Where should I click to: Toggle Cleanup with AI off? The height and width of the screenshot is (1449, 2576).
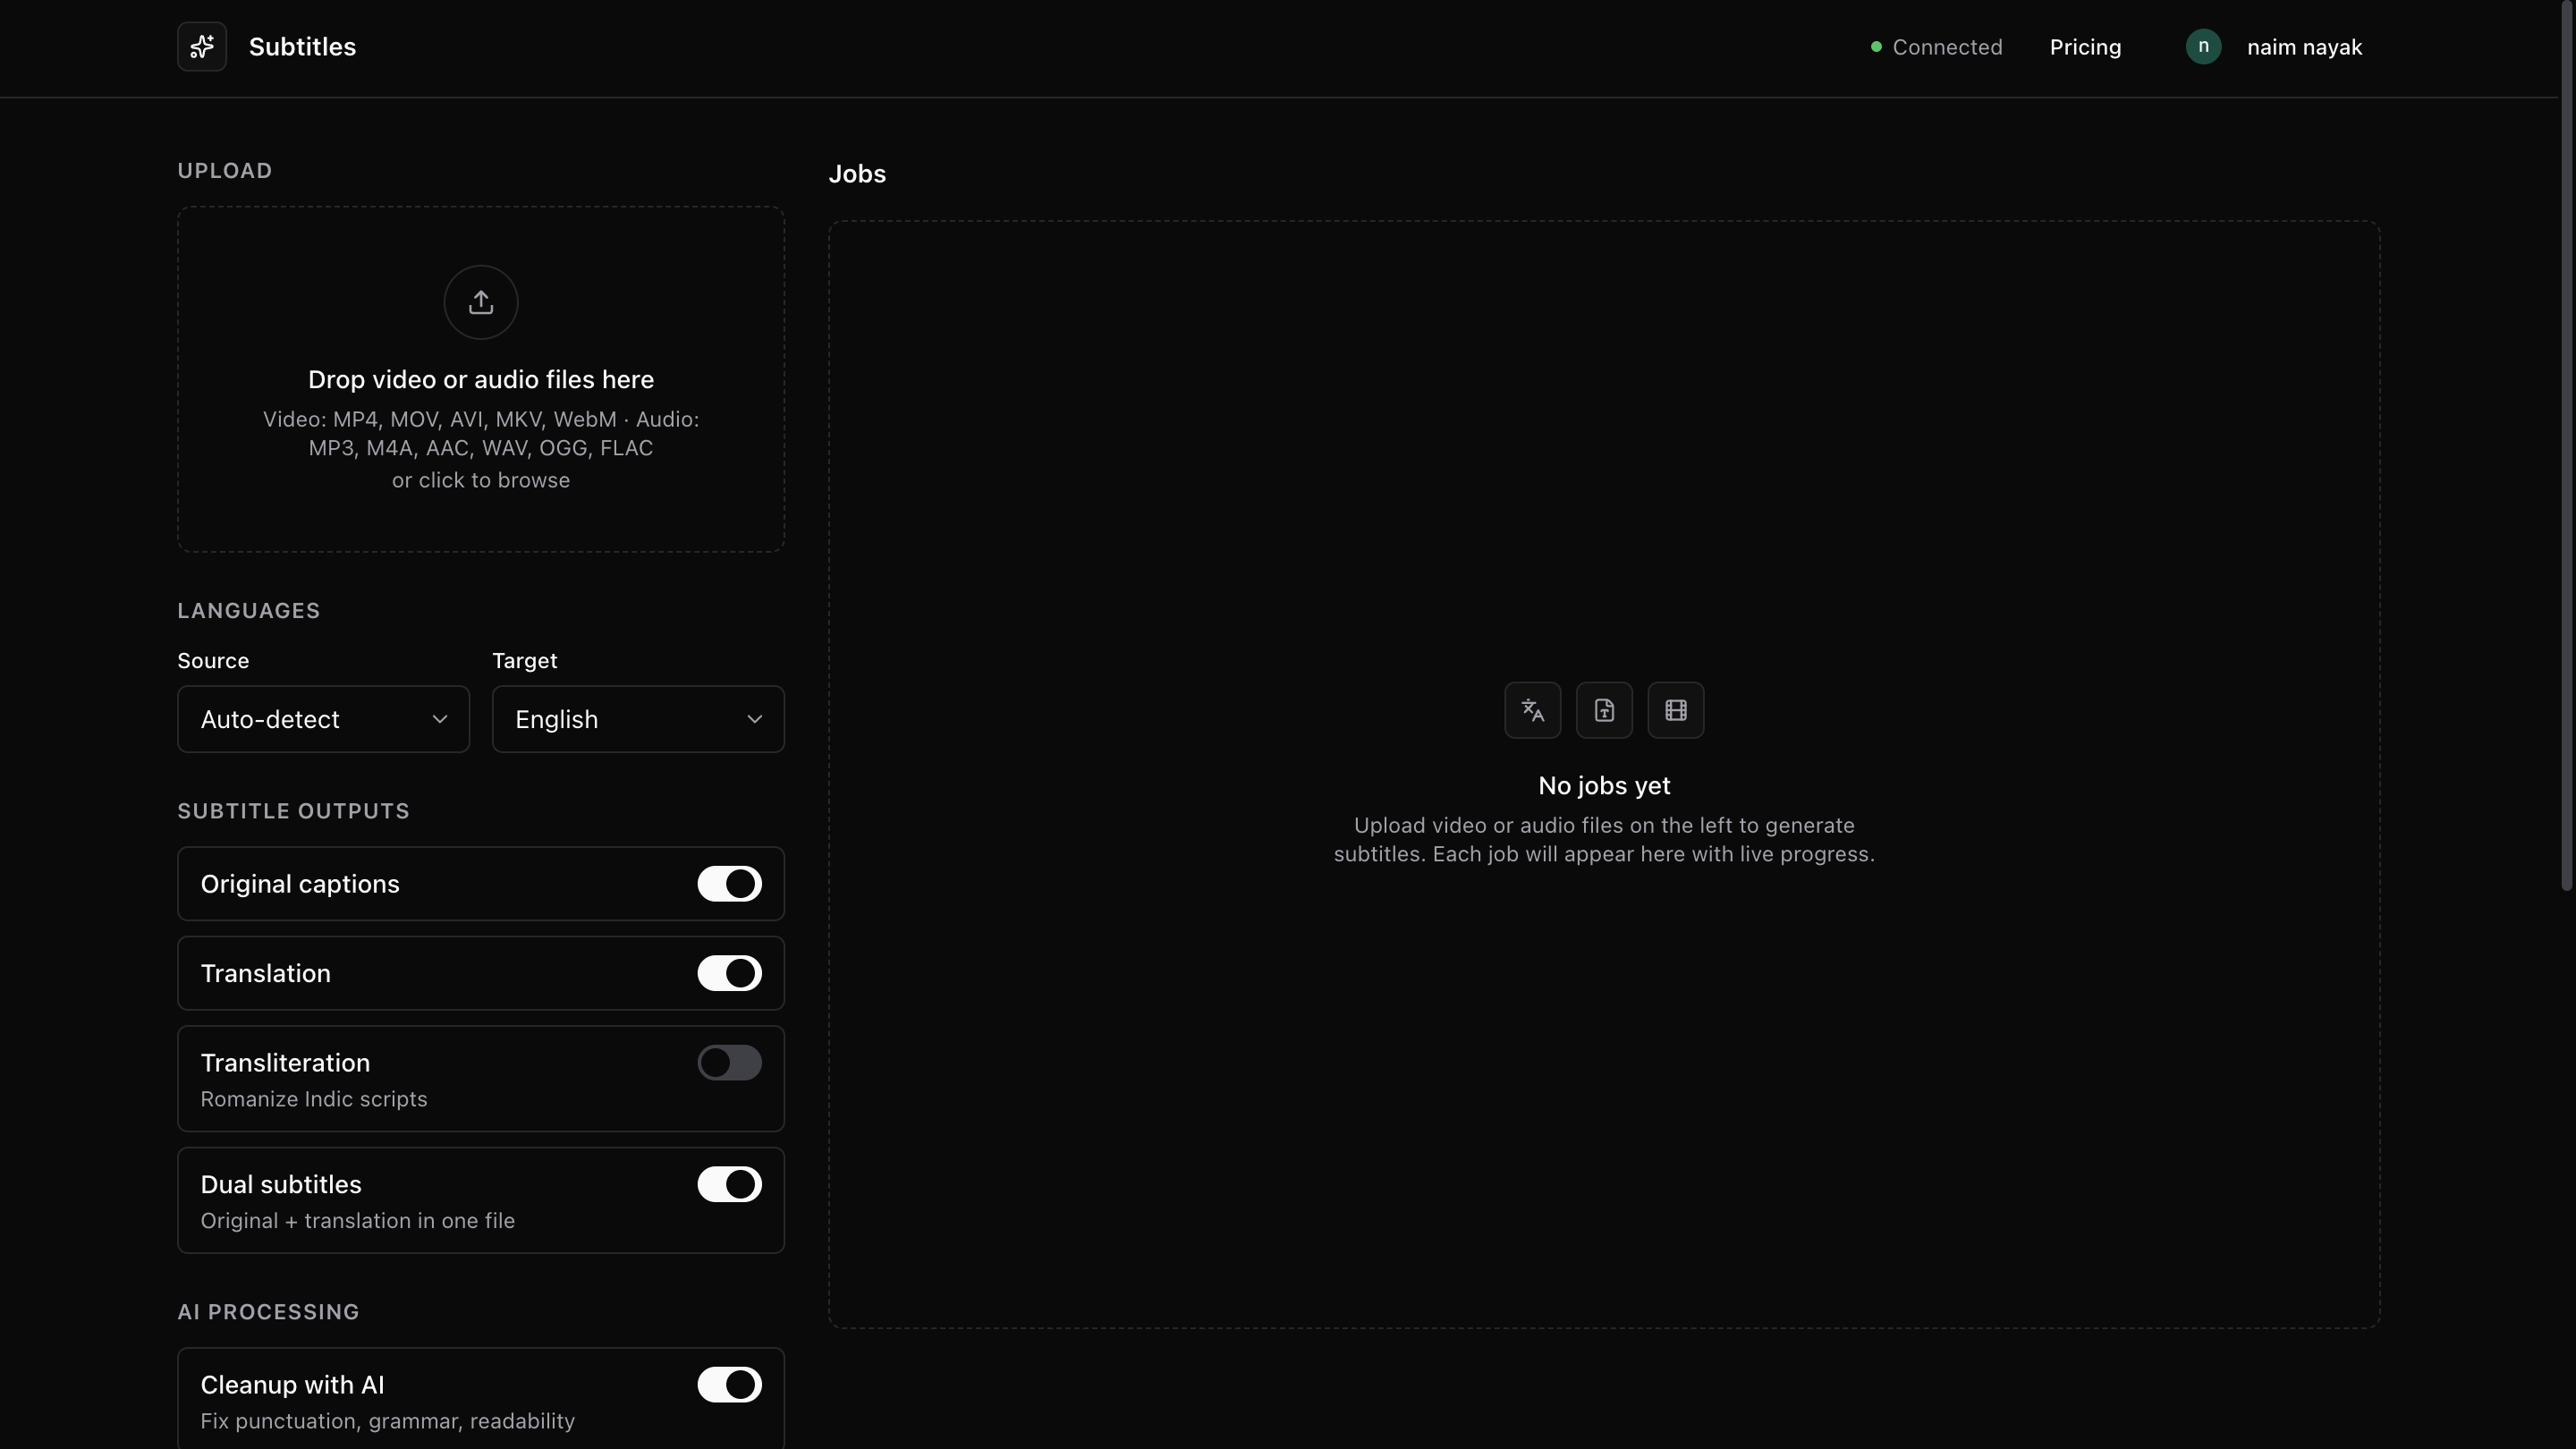pyautogui.click(x=729, y=1385)
